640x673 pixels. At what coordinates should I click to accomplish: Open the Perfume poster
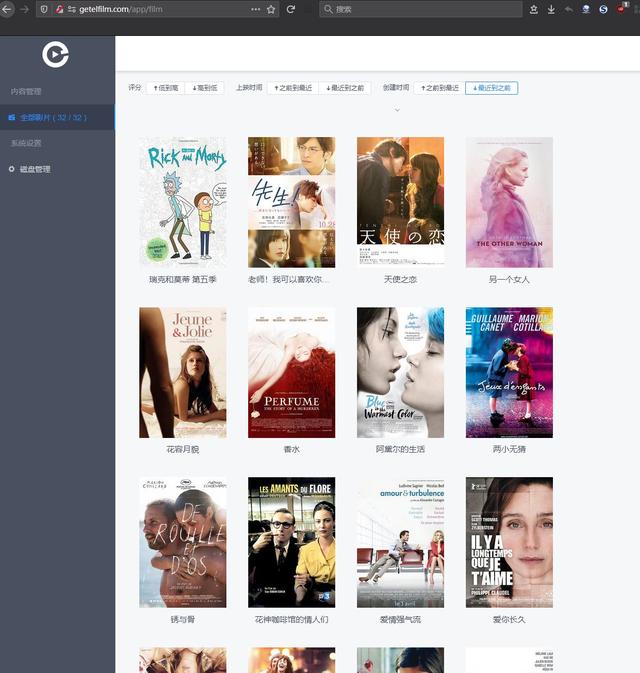291,372
